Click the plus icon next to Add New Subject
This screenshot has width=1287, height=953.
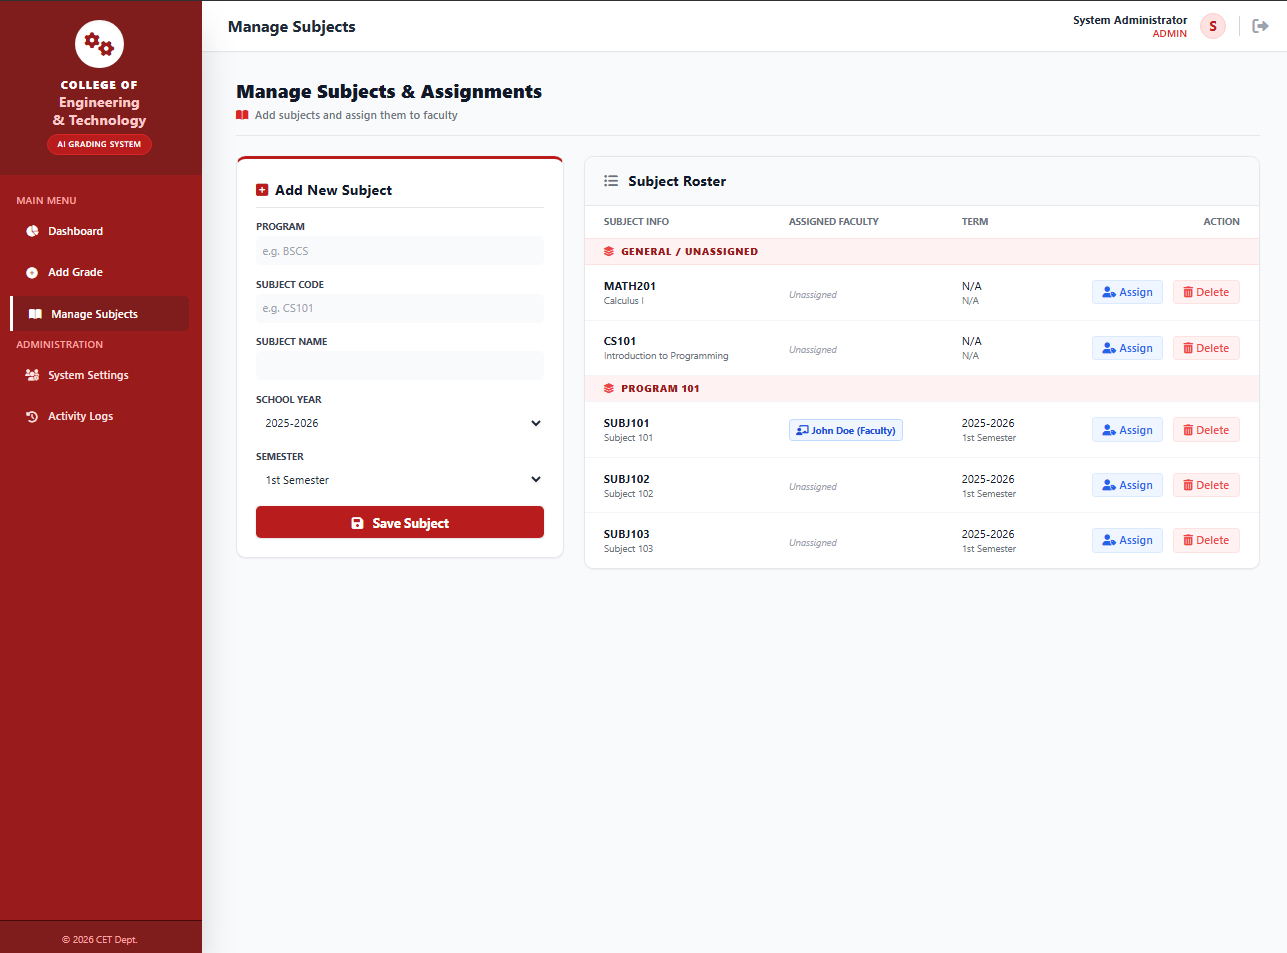(x=262, y=189)
